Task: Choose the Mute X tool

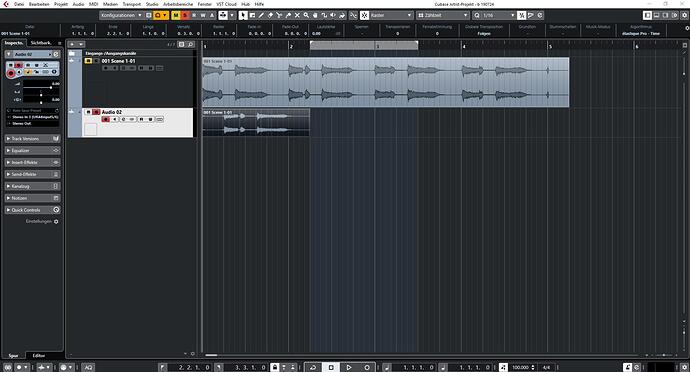Action: coord(297,15)
